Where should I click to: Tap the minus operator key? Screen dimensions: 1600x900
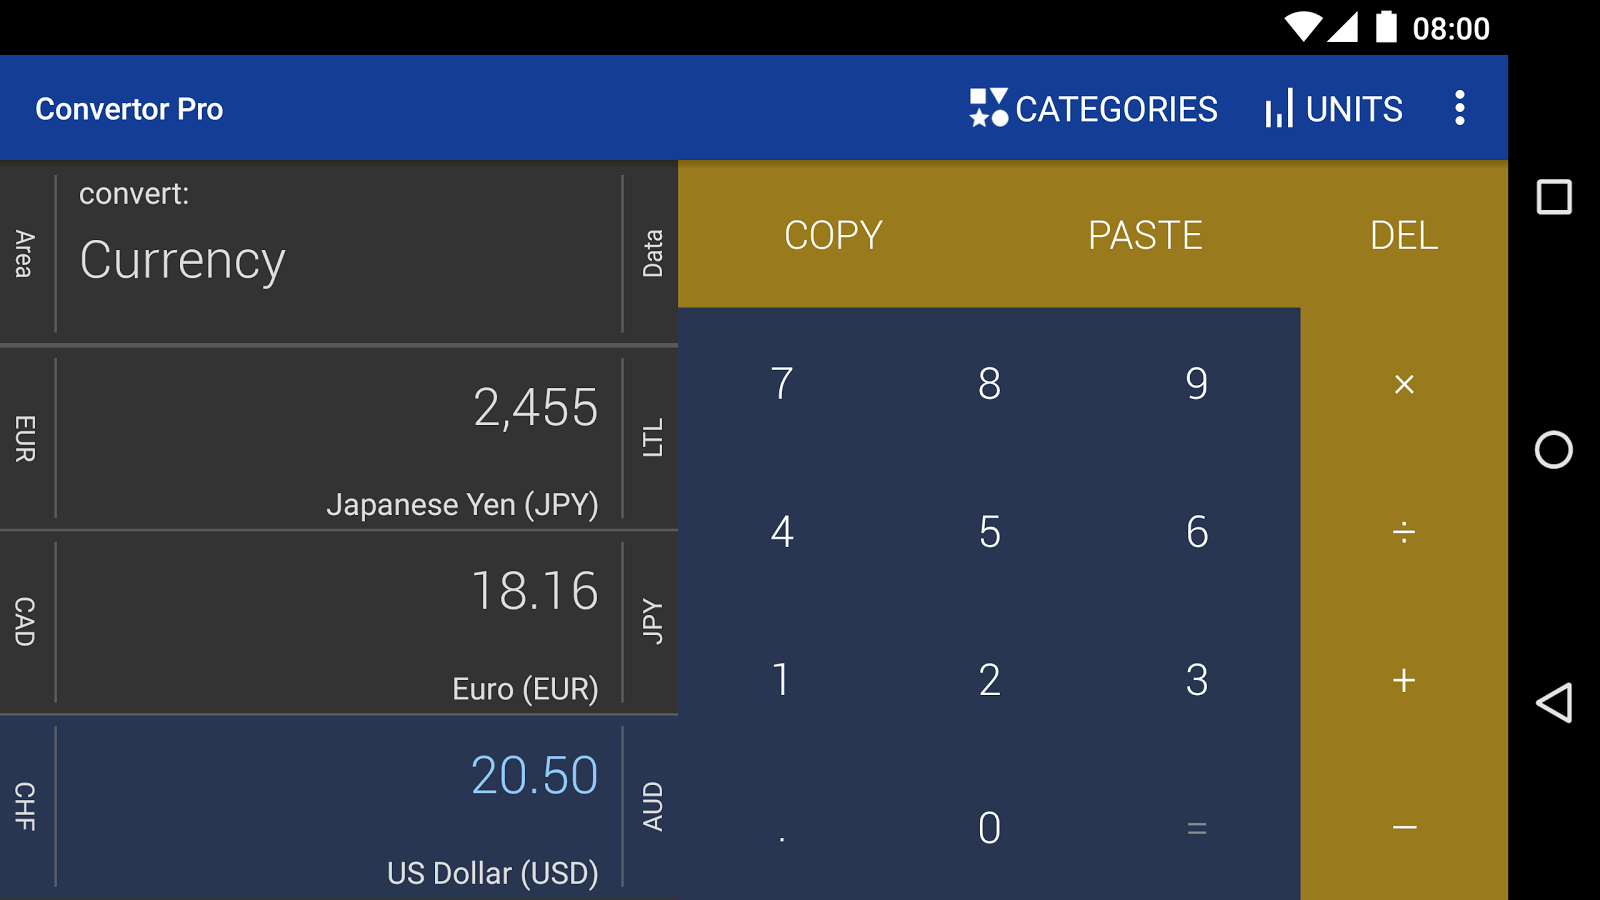[1404, 828]
